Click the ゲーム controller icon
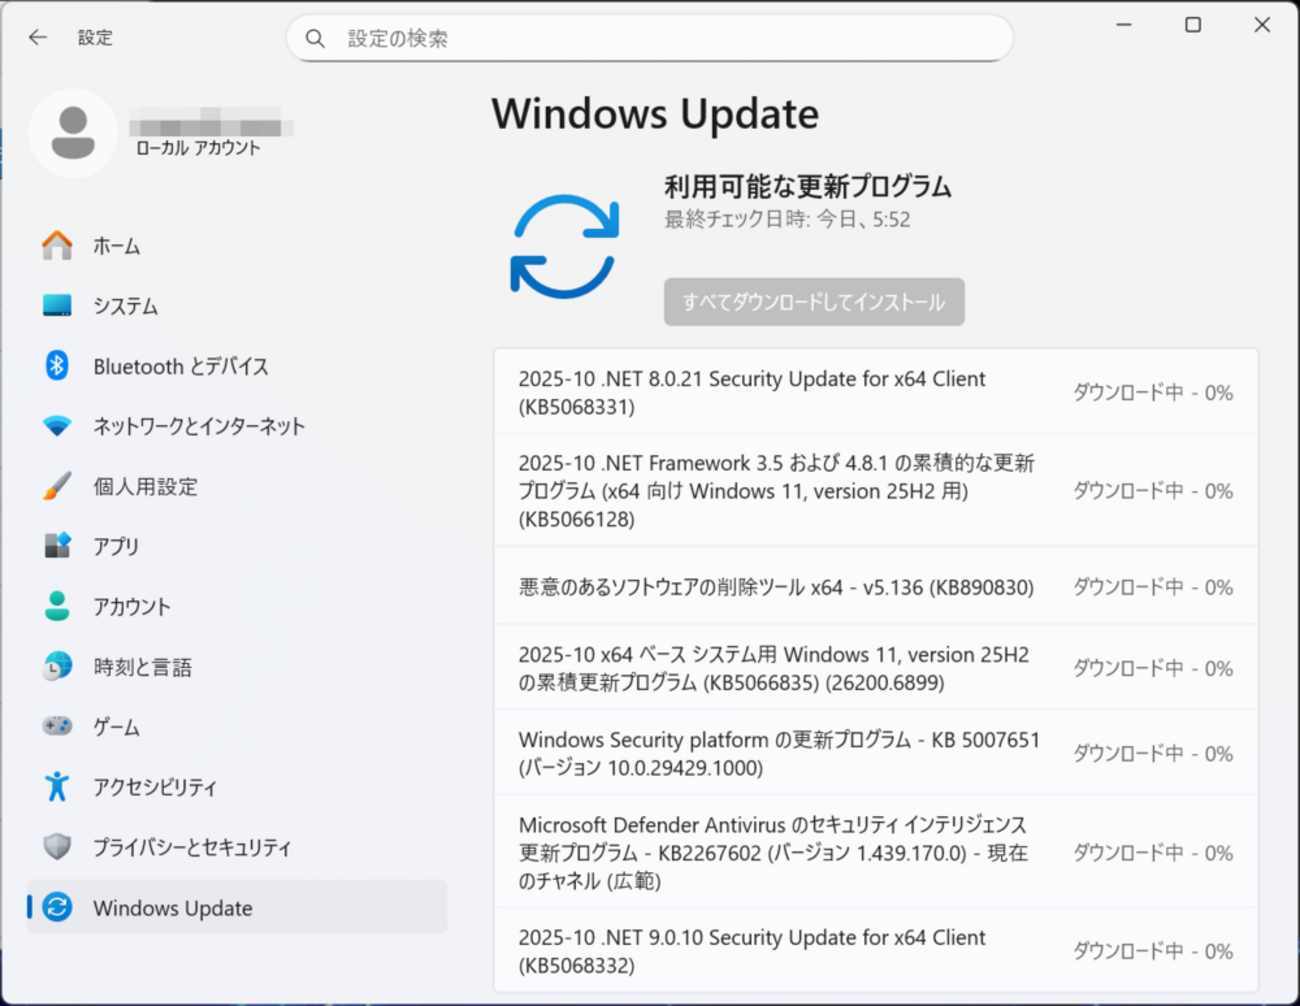1300x1006 pixels. tap(57, 725)
